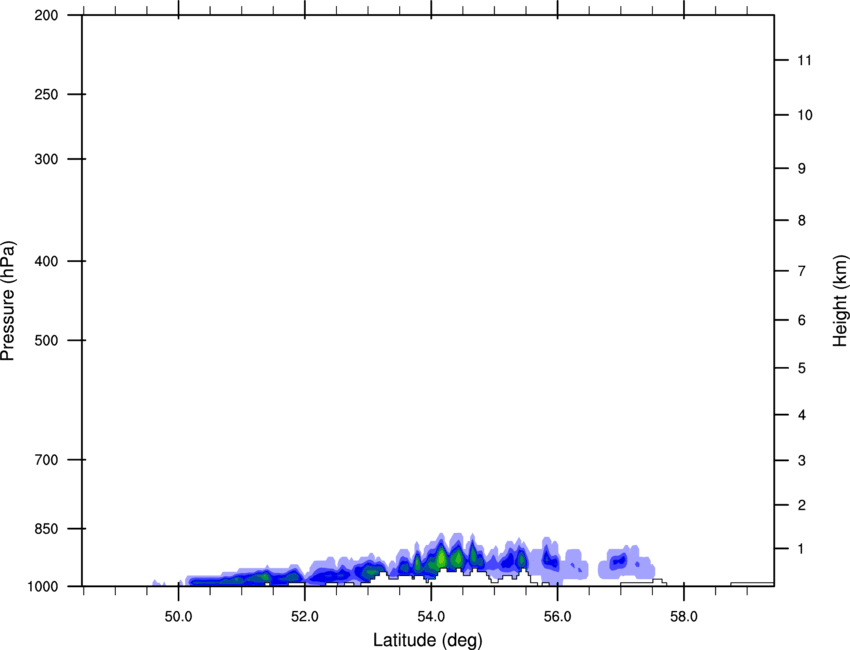The image size is (850, 650).
Task: Click the 1 km height label
Action: pos(802,549)
